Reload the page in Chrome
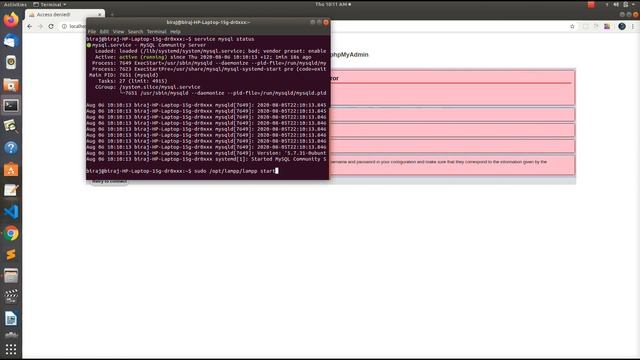 coord(51,26)
